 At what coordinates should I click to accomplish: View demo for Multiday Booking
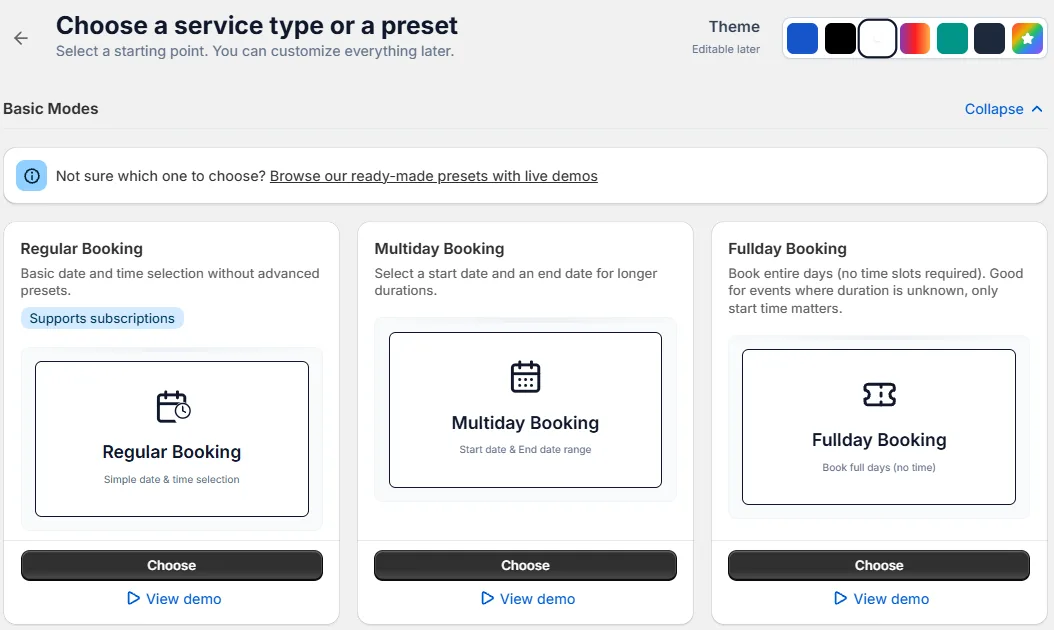[x=528, y=598]
